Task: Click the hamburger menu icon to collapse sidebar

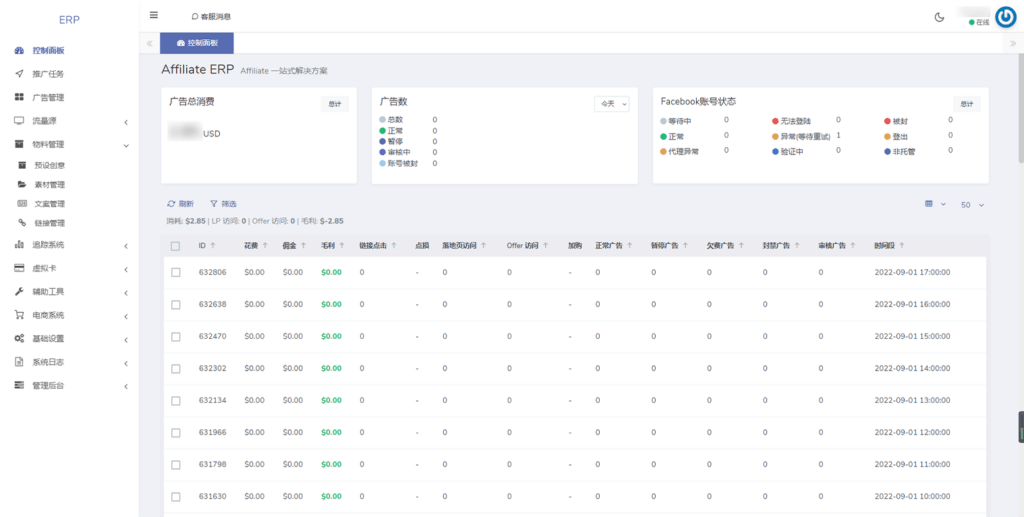Action: [x=153, y=15]
